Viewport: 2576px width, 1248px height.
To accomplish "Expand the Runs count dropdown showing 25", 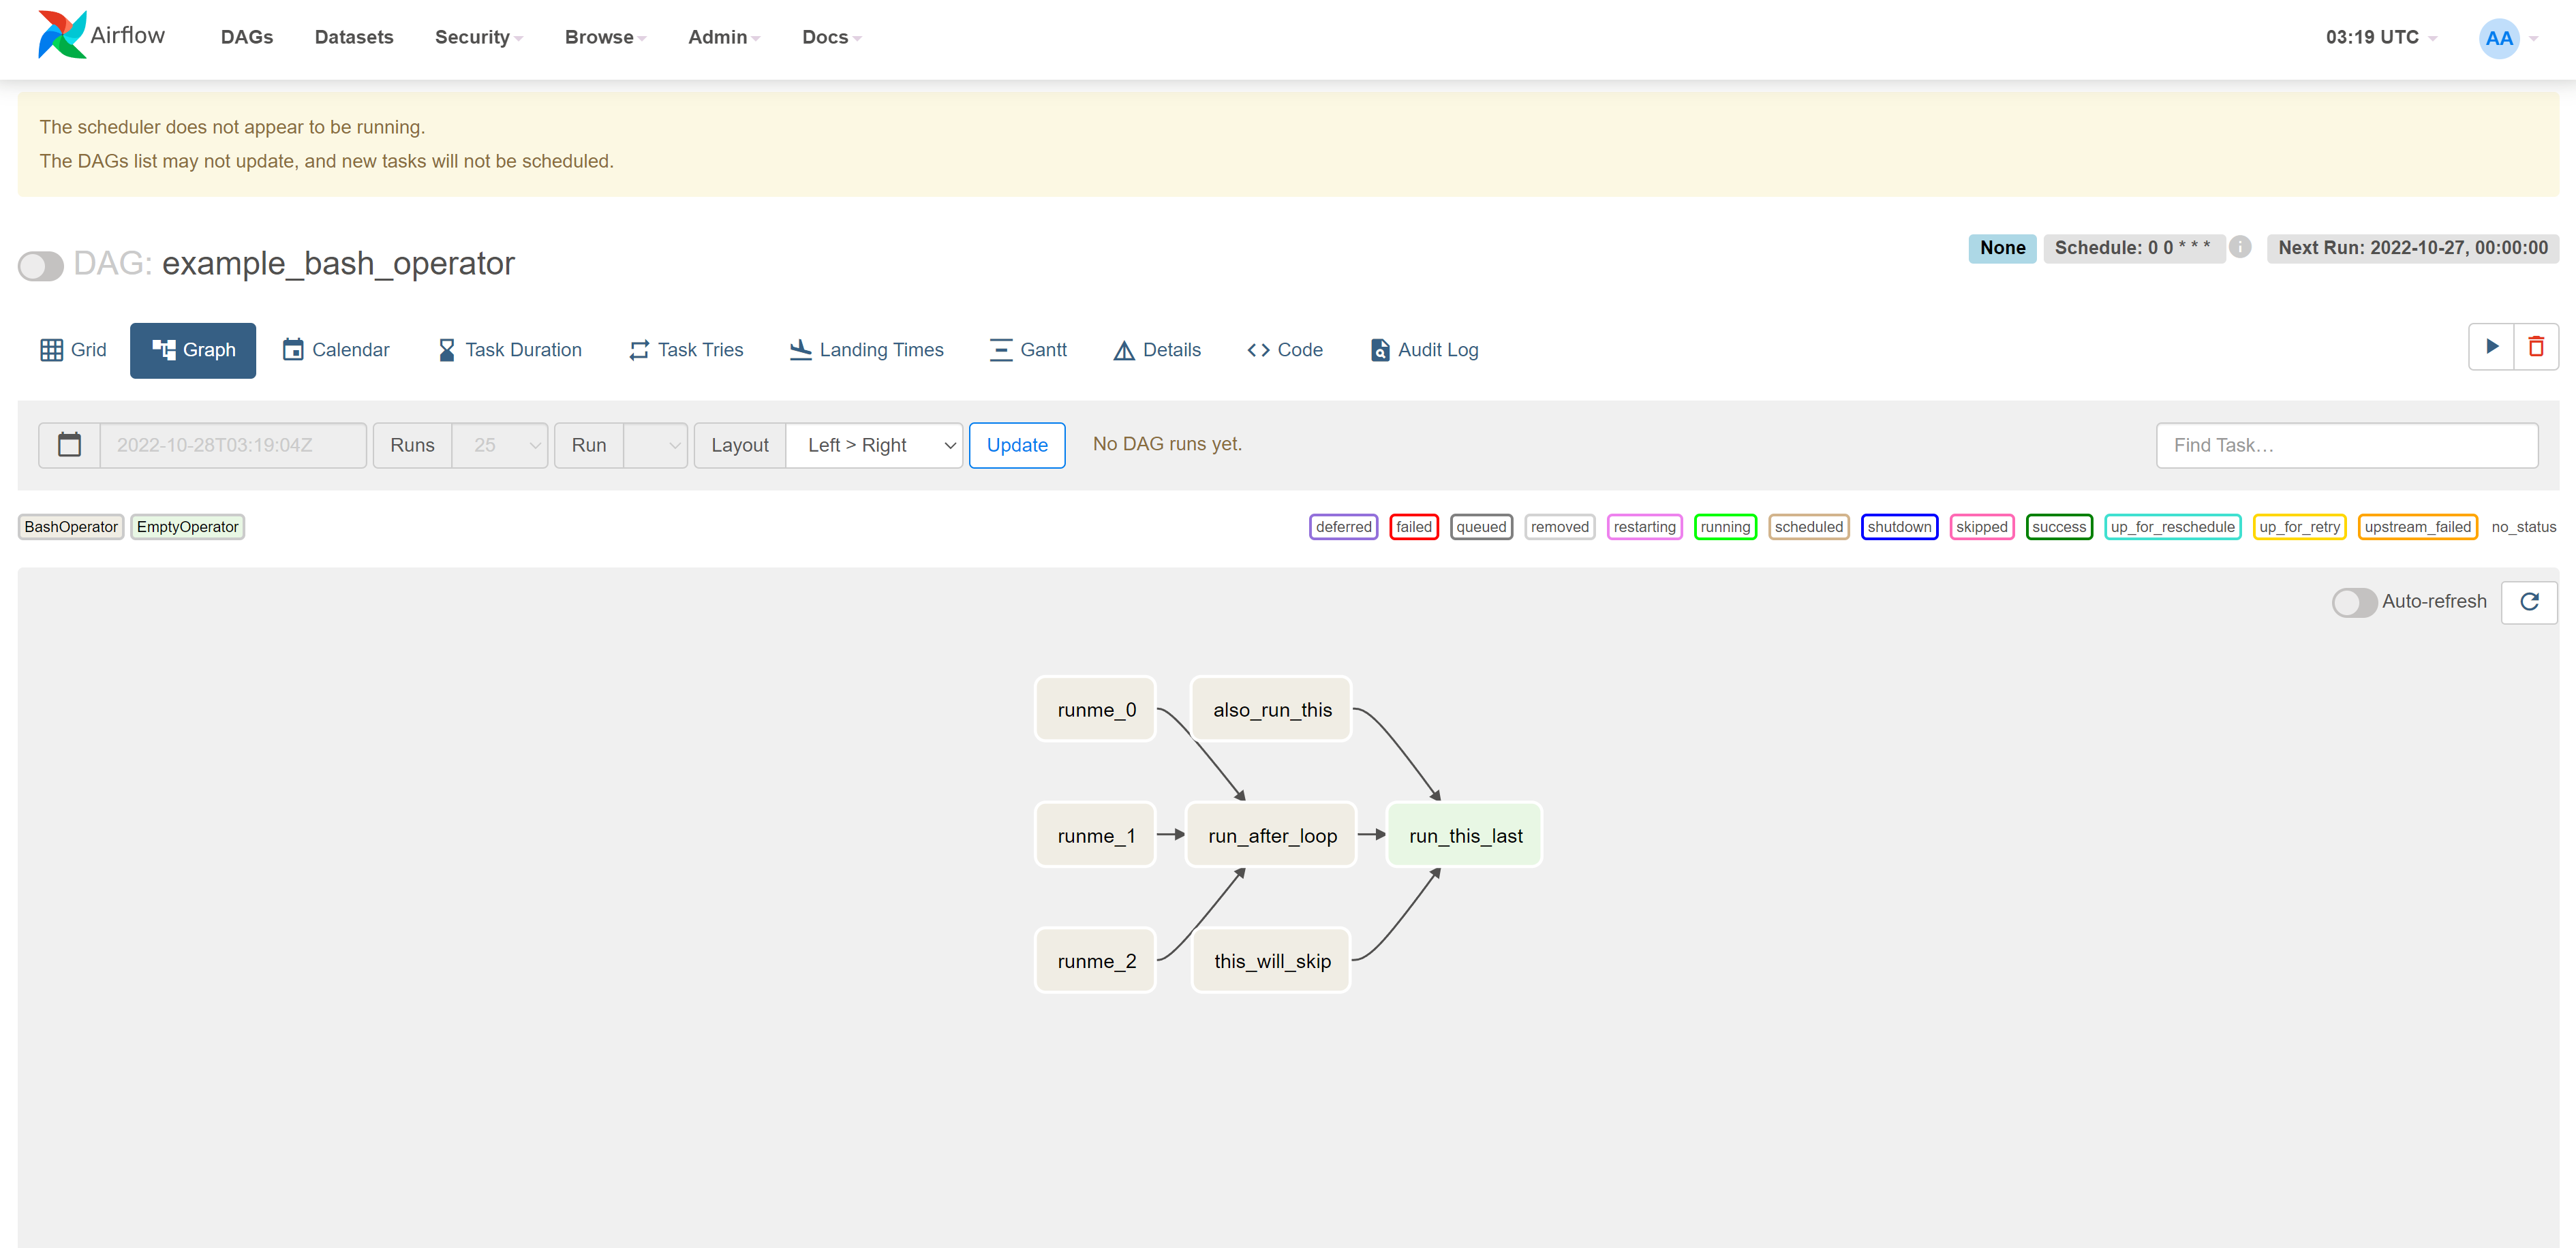I will [x=499, y=445].
